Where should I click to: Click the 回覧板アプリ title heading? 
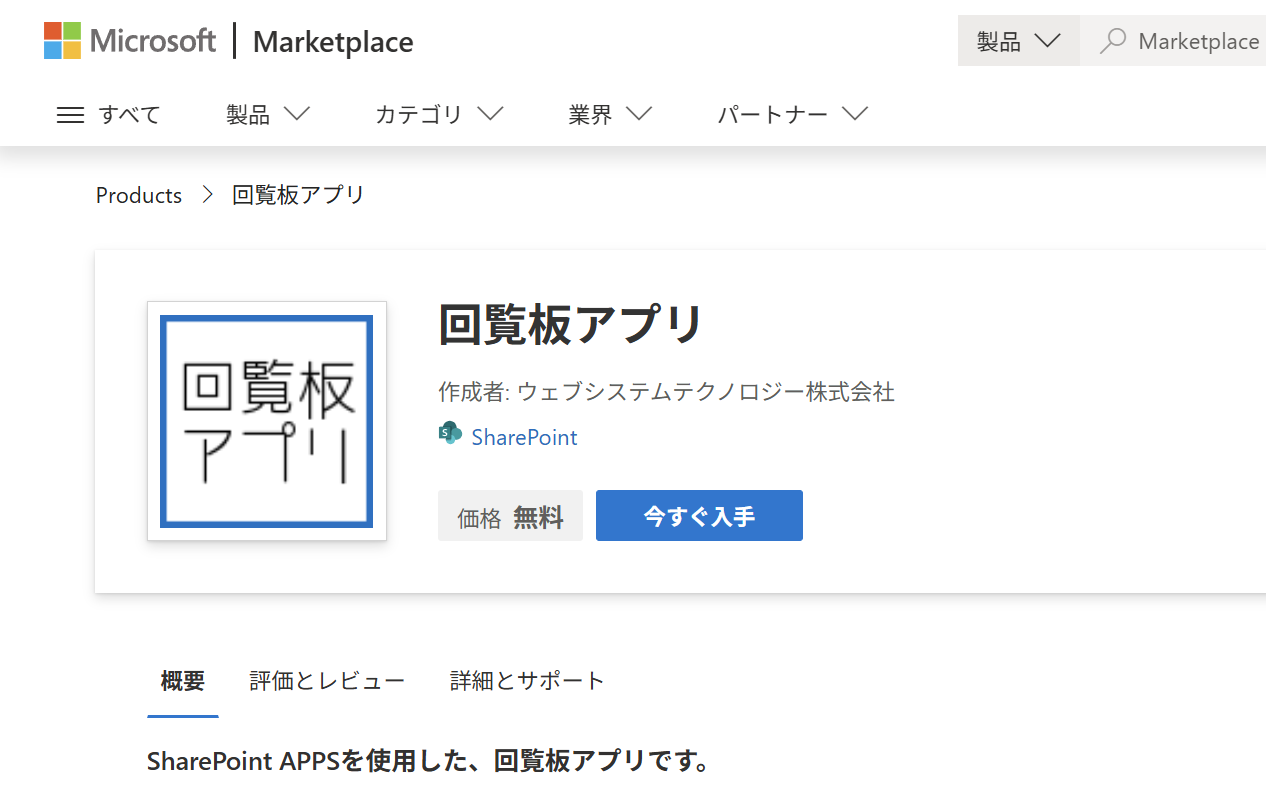coord(571,324)
